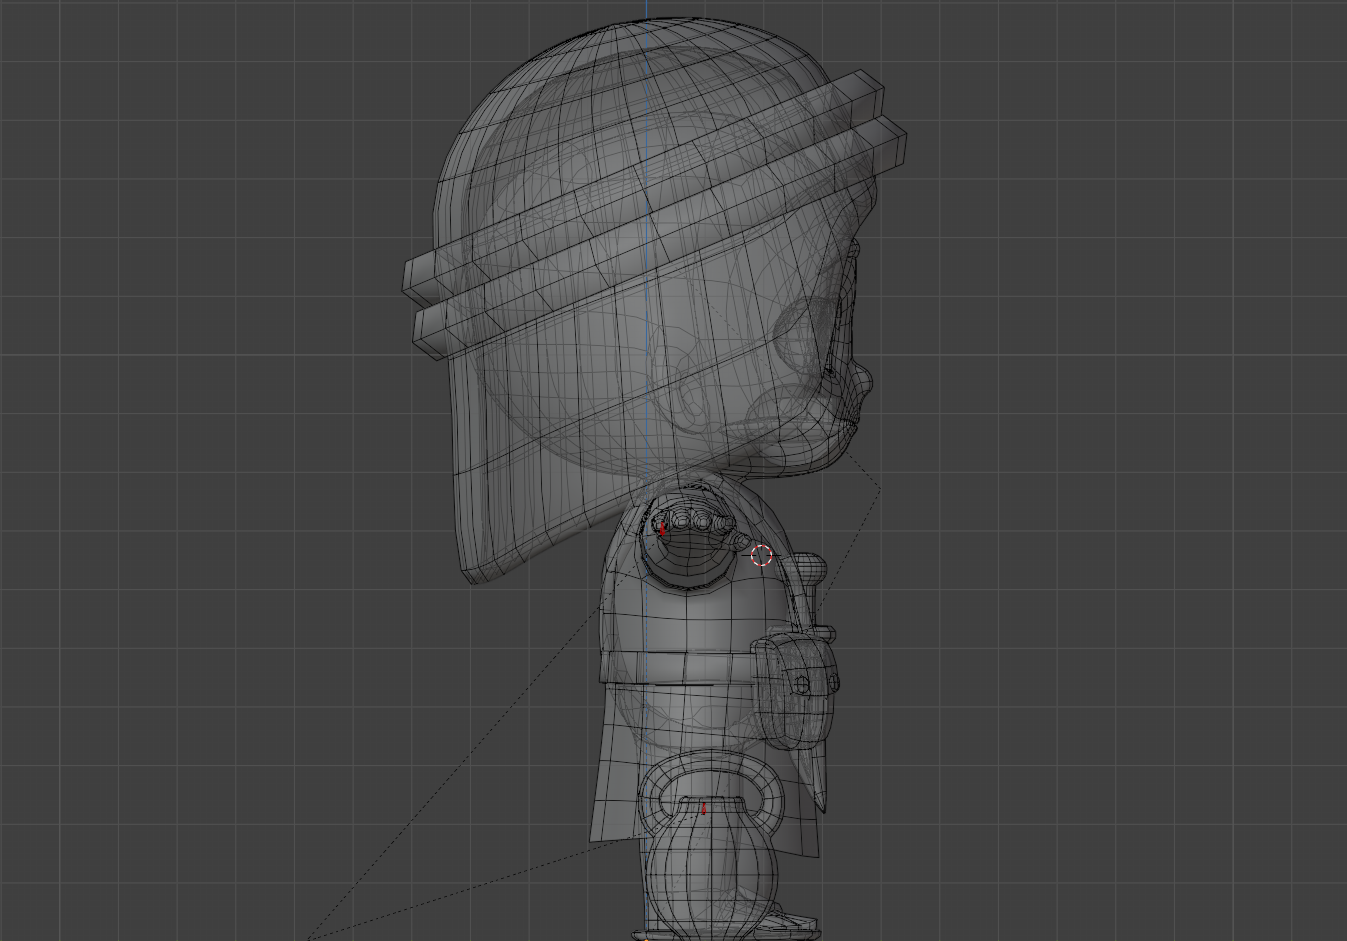1347x941 pixels.
Task: Select the pouch with two rivets
Action: [795, 689]
